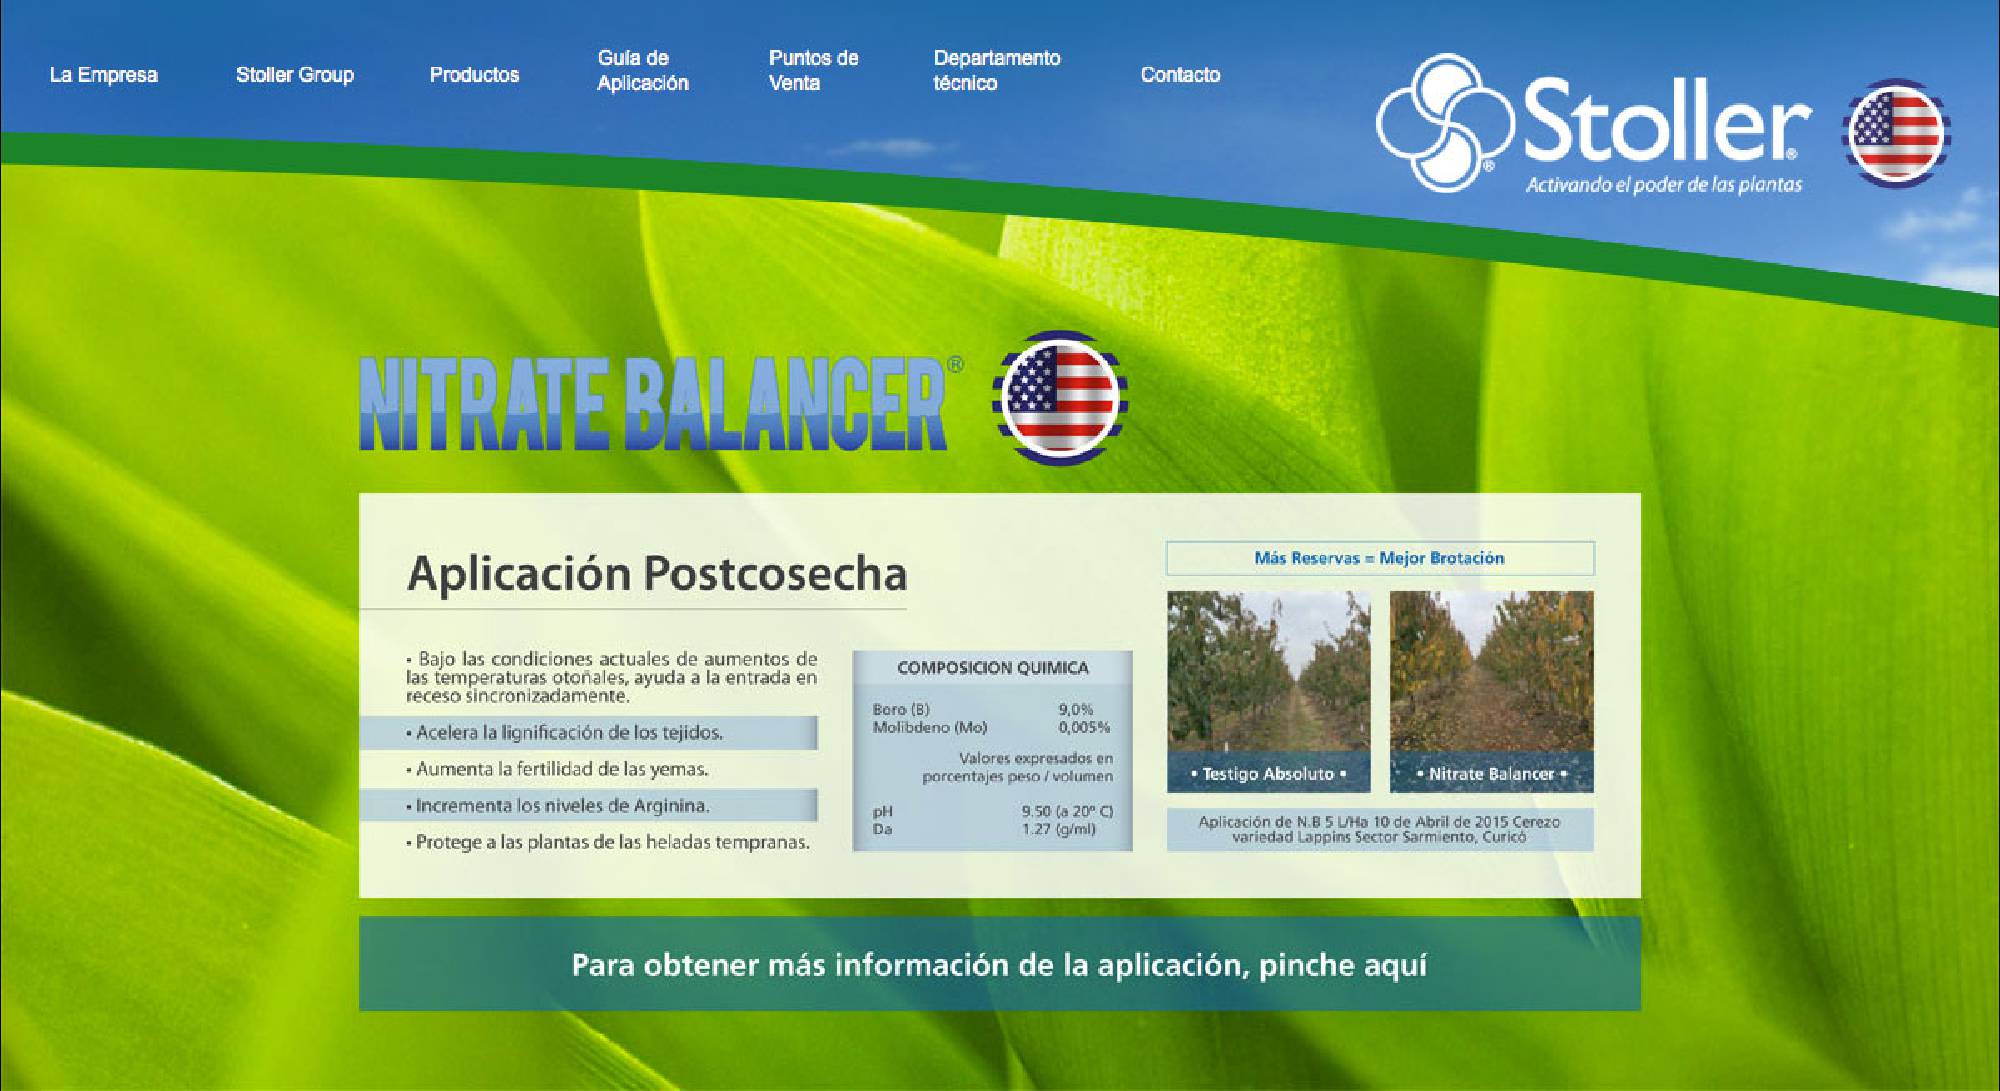Click the 'Aplicación Postcosecha' heading
Image resolution: width=2000 pixels, height=1091 pixels.
coord(657,574)
